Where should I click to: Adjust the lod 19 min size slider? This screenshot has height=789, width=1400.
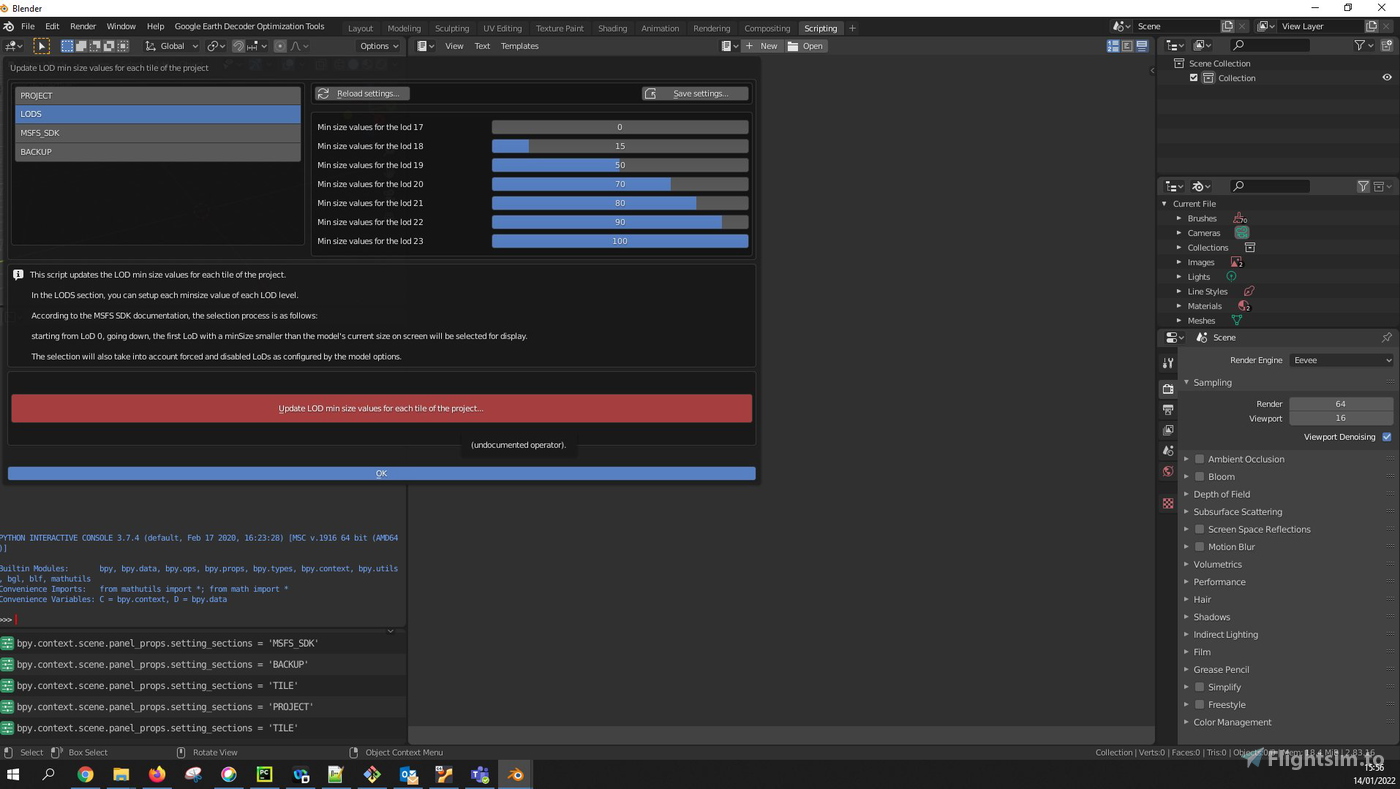[619, 164]
